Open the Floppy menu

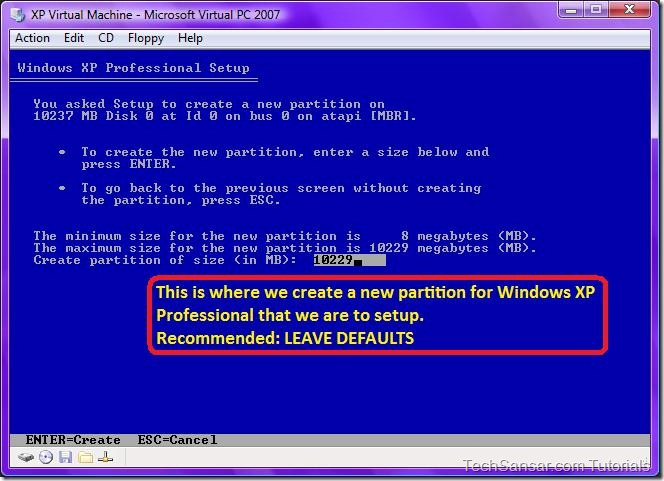(x=146, y=39)
